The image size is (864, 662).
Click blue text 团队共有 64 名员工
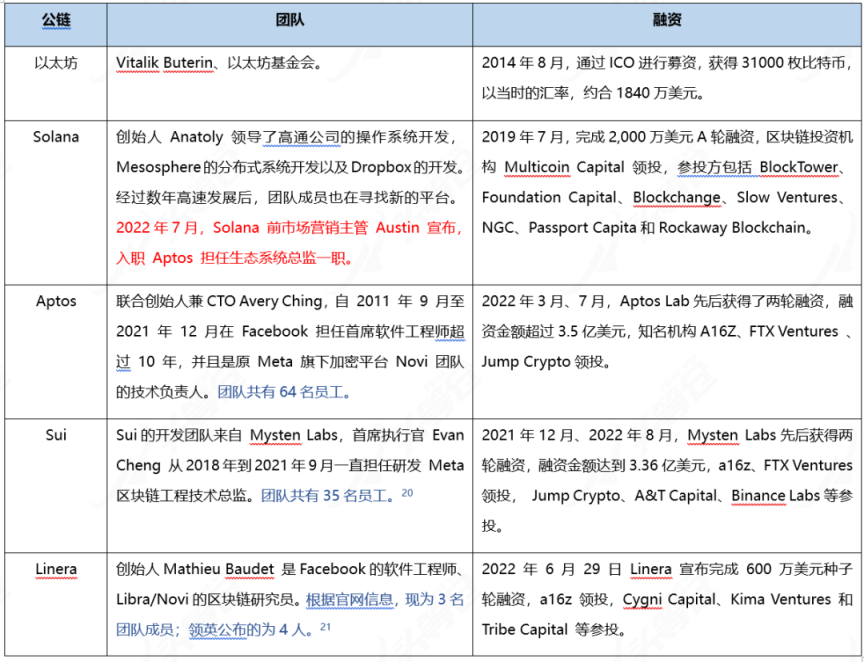click(281, 392)
